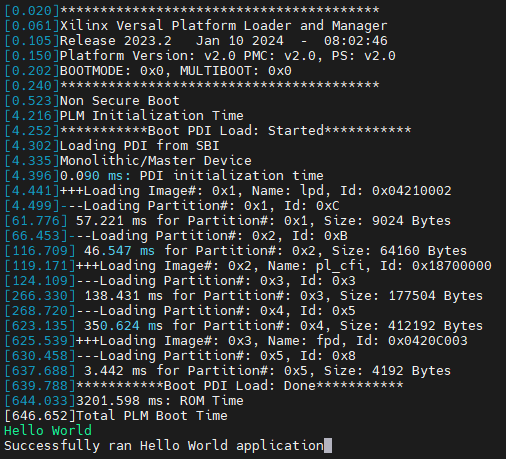Click the '350.624 ms' timing value

pos(123,326)
